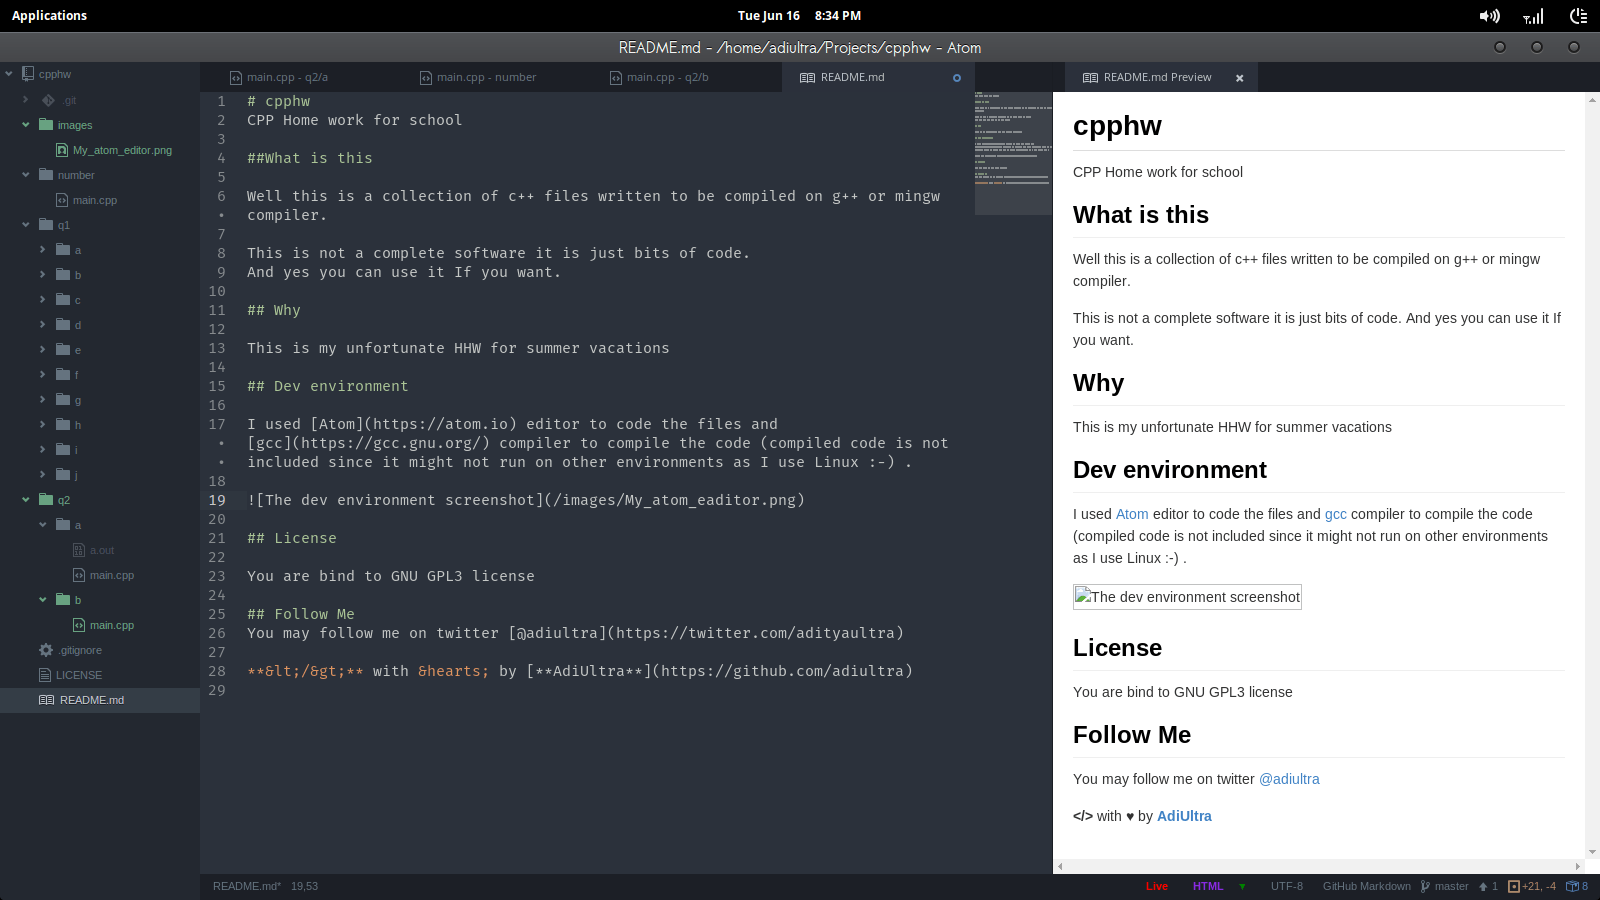Toggle the Live indicator in status bar

coord(1157,886)
